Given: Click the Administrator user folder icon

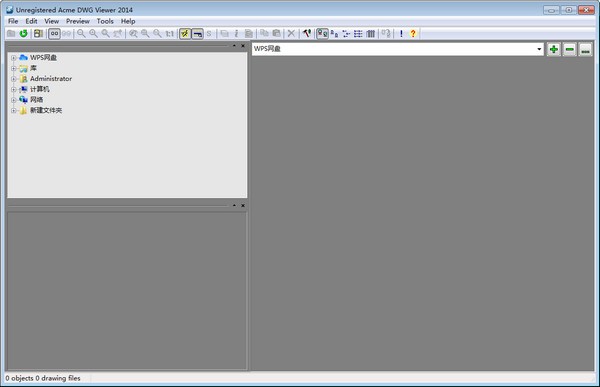Looking at the screenshot, I should [23, 79].
